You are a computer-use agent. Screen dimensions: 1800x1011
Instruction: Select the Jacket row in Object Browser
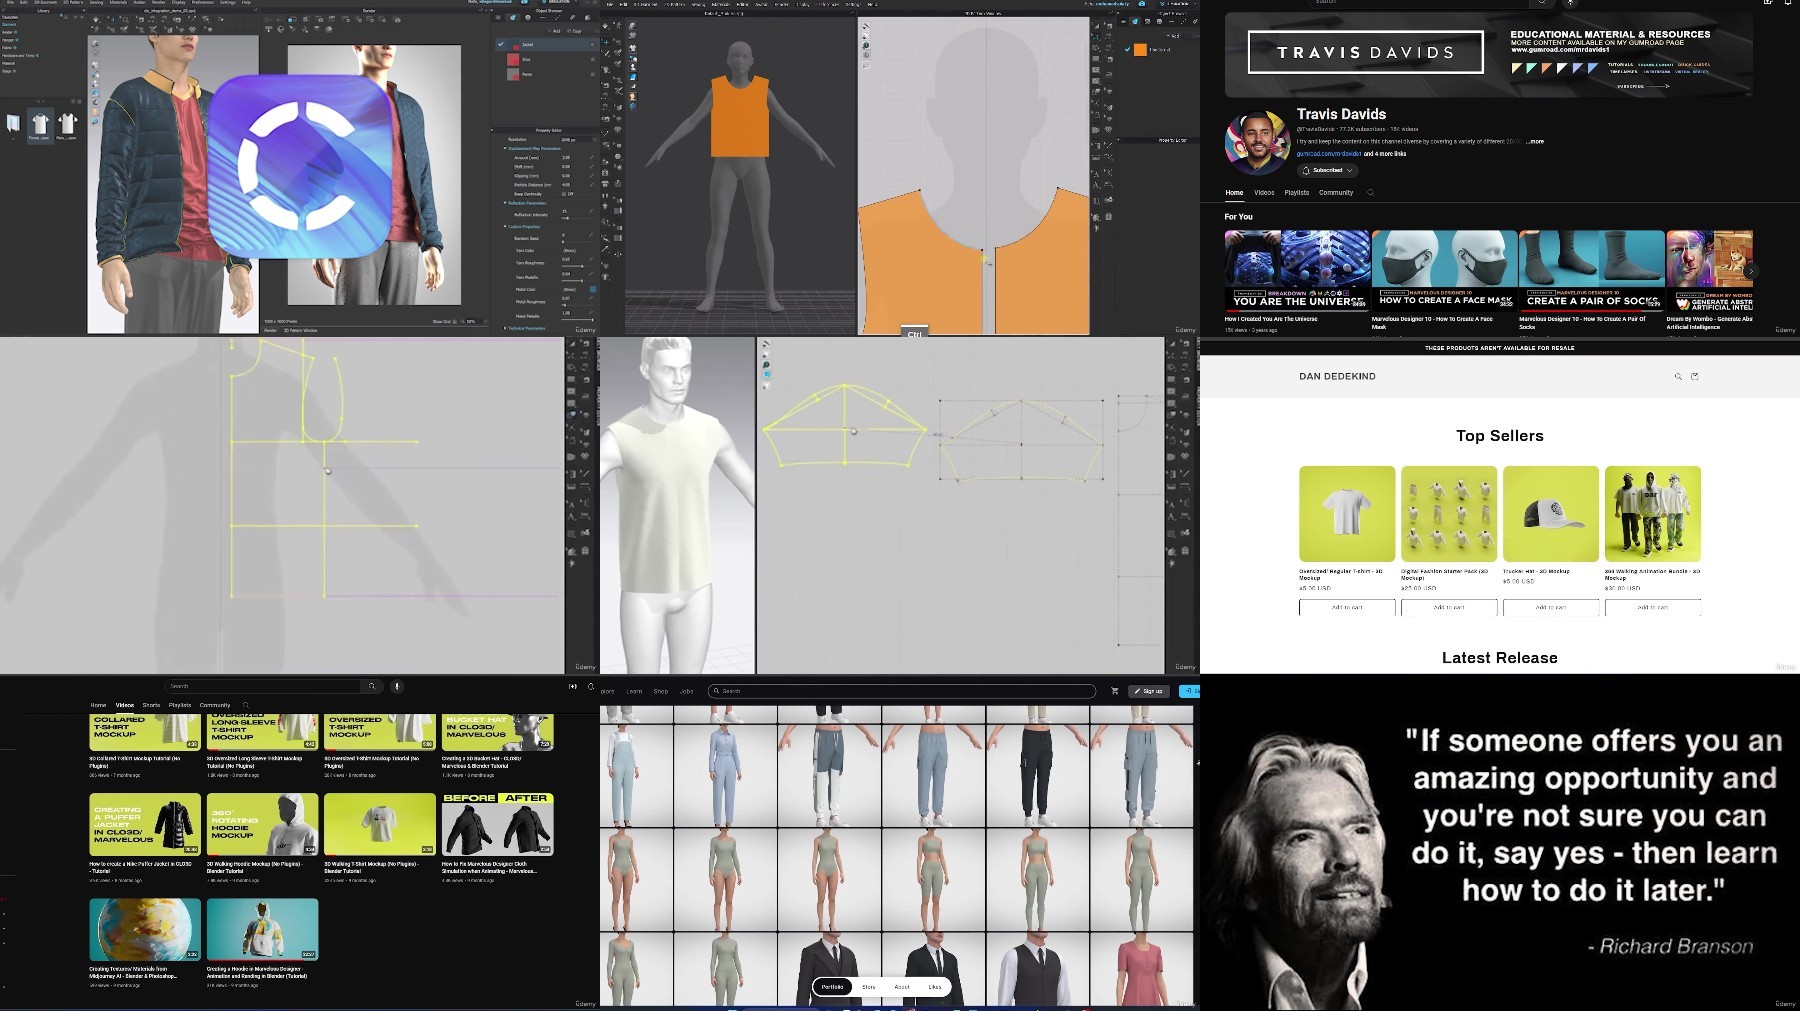tap(546, 45)
